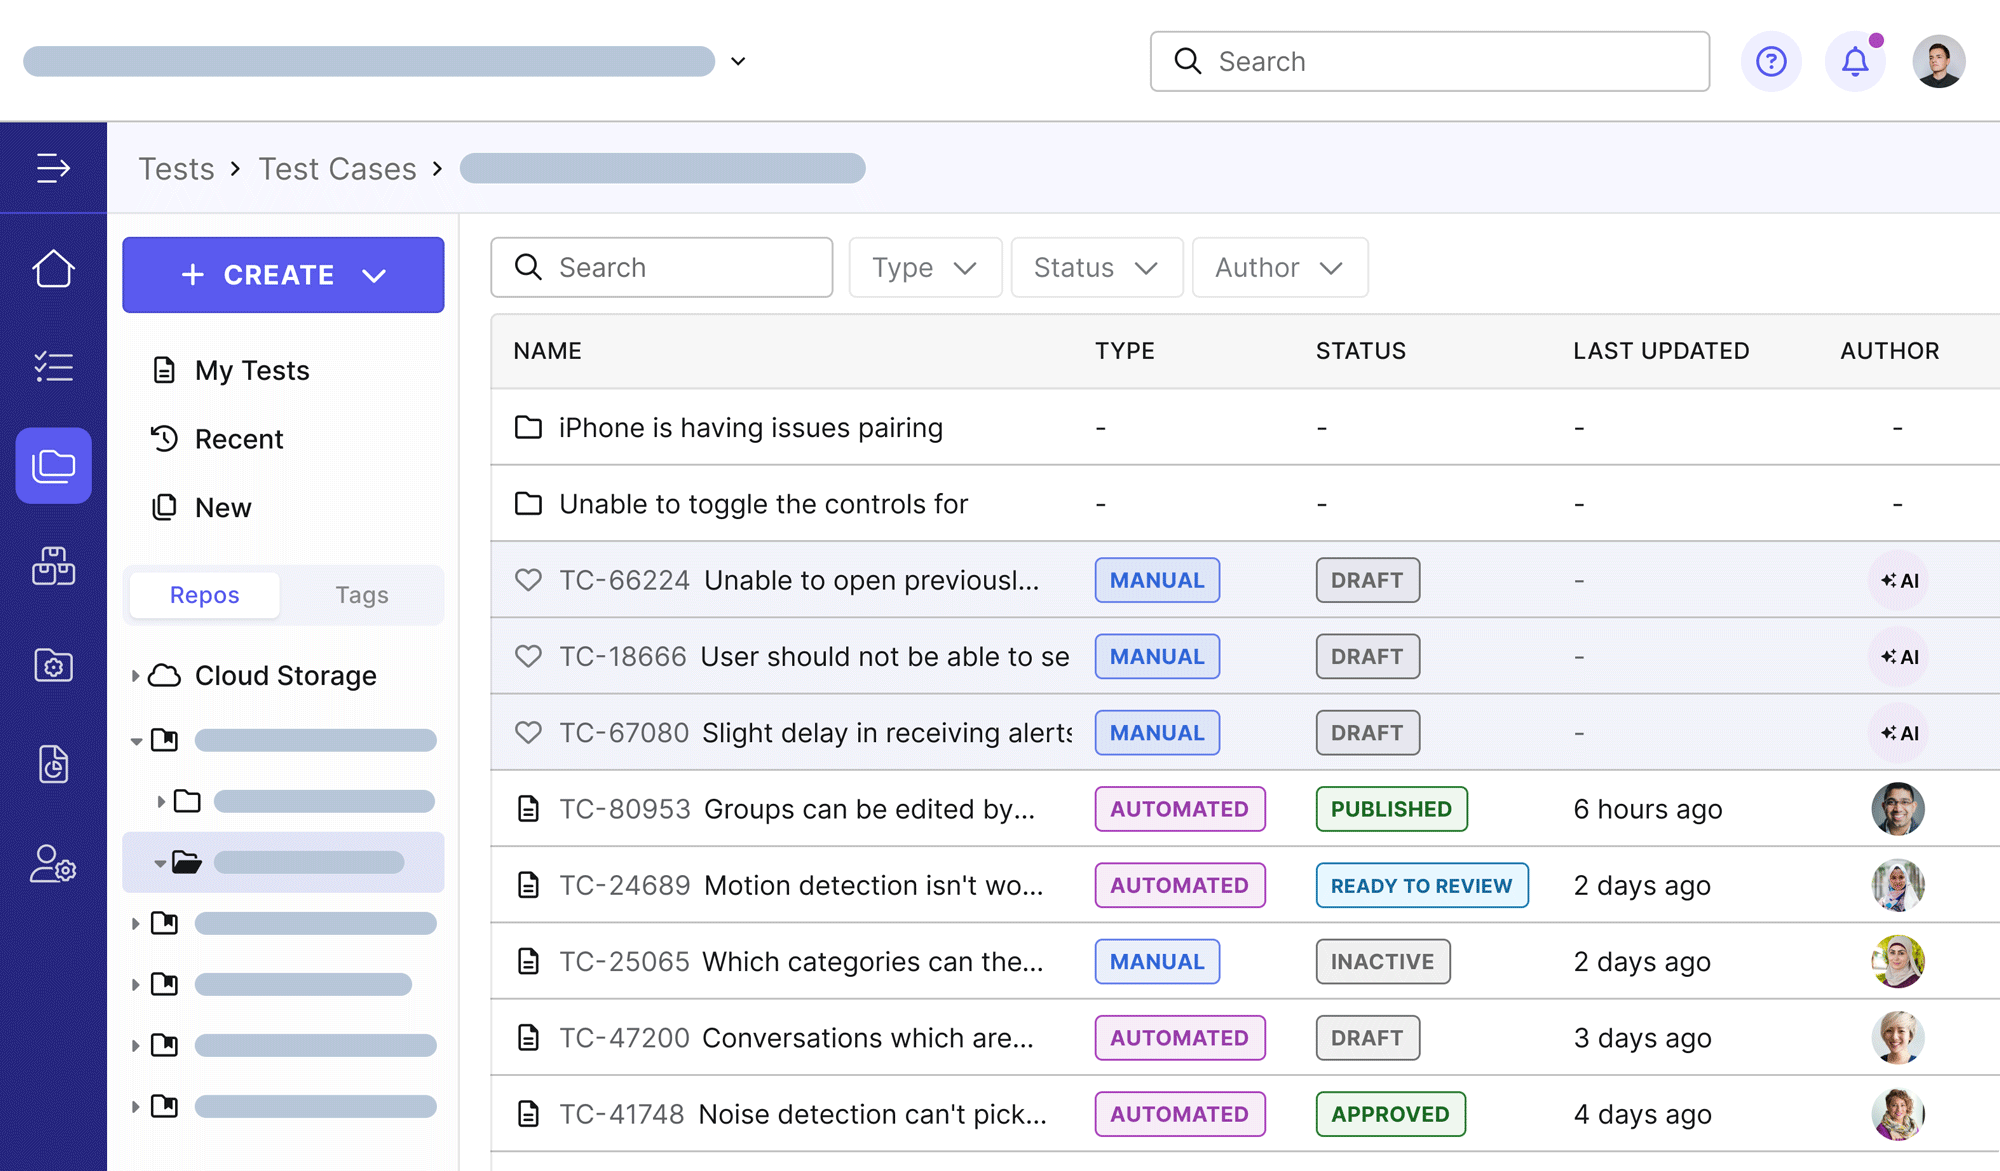Open the help question mark icon
Viewport: 2000px width, 1171px height.
click(1771, 62)
